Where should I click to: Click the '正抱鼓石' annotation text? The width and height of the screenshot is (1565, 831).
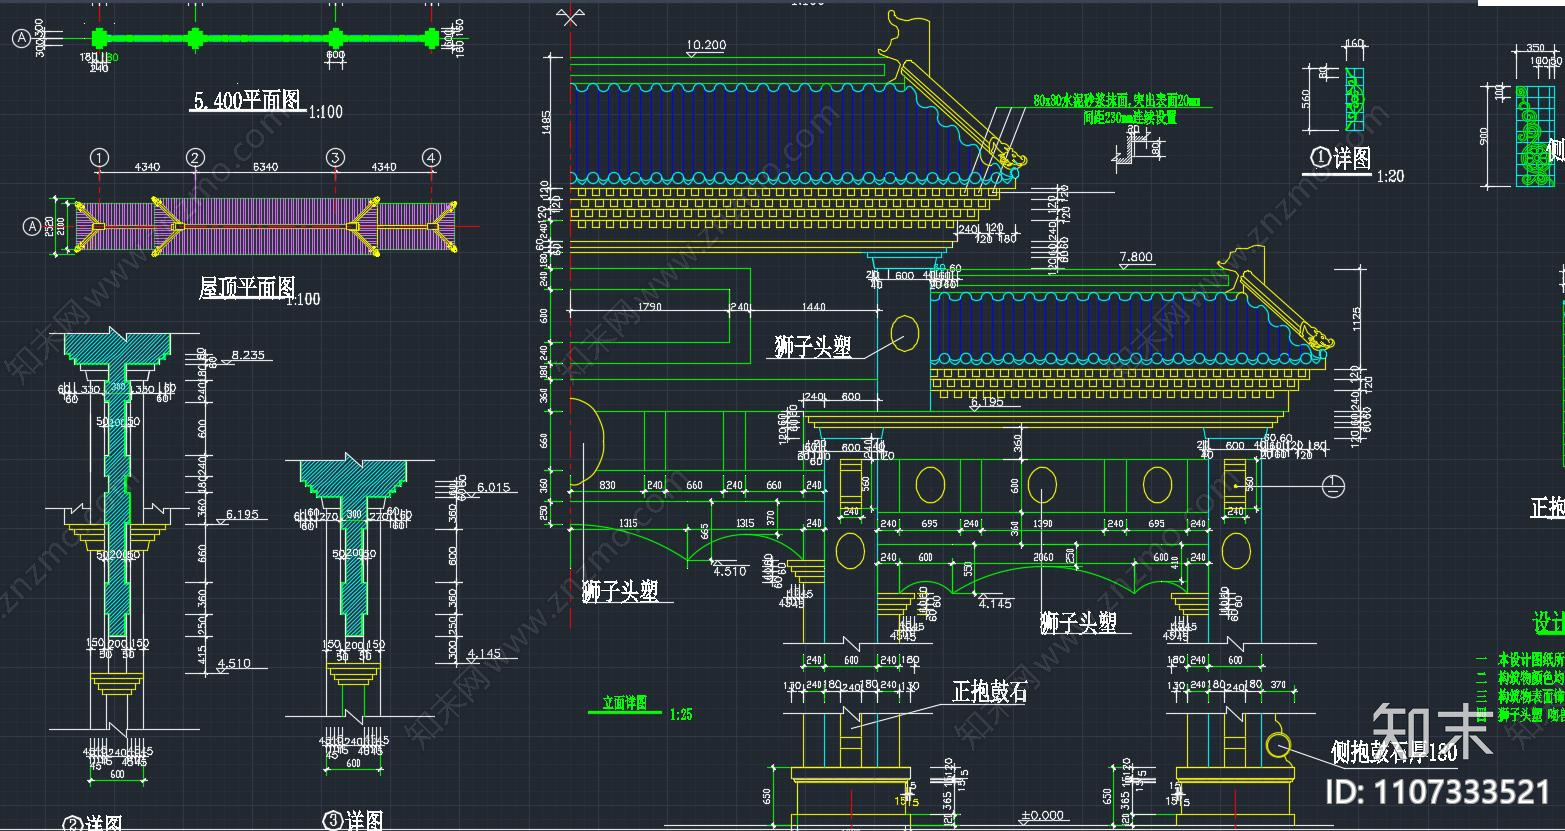[x=989, y=691]
